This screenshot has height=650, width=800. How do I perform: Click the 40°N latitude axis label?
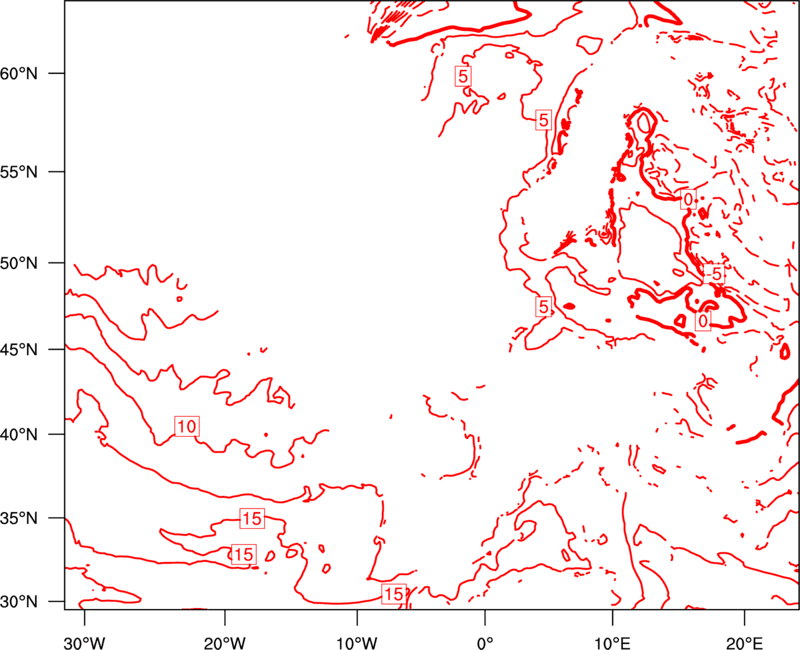coord(19,435)
